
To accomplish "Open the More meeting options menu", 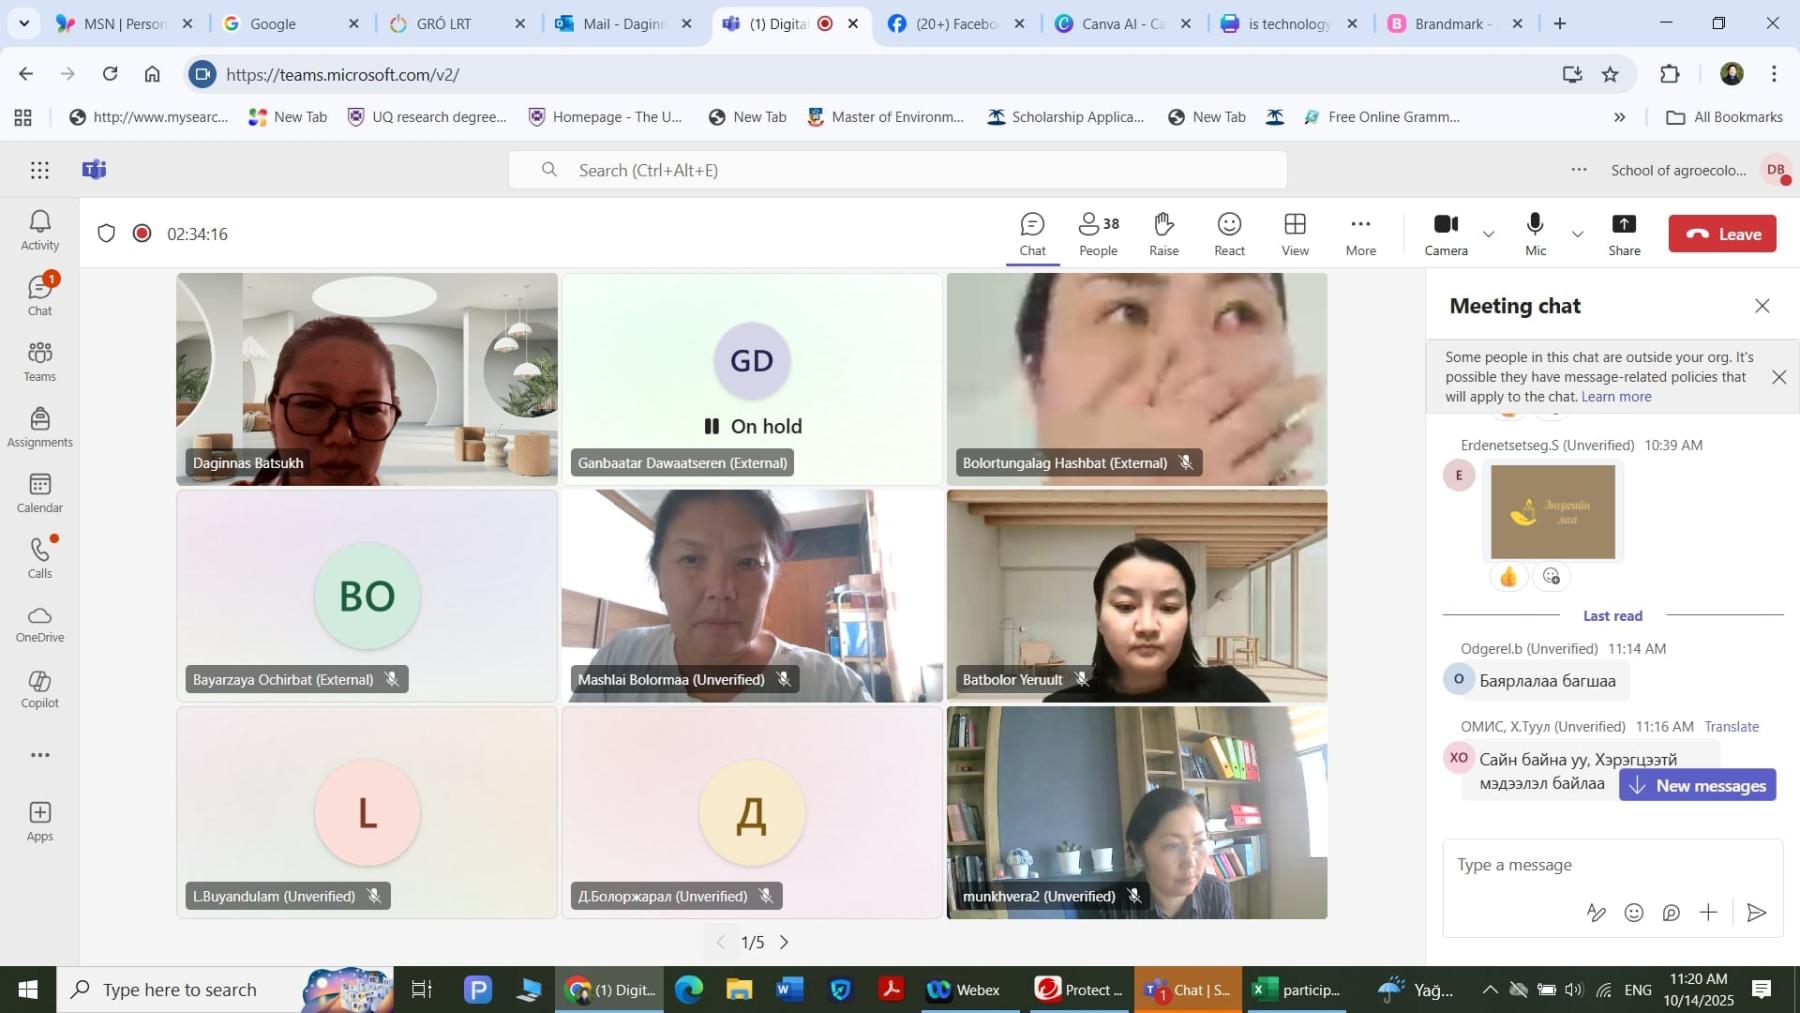I will click(x=1360, y=234).
